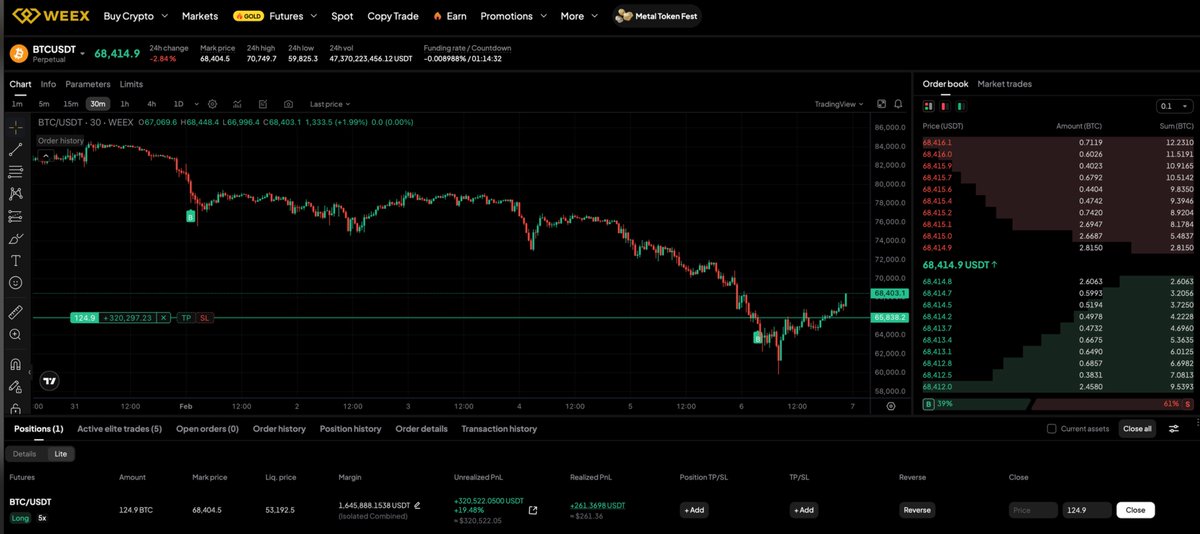Click the white Close position button
The width and height of the screenshot is (1200, 534).
(1135, 510)
